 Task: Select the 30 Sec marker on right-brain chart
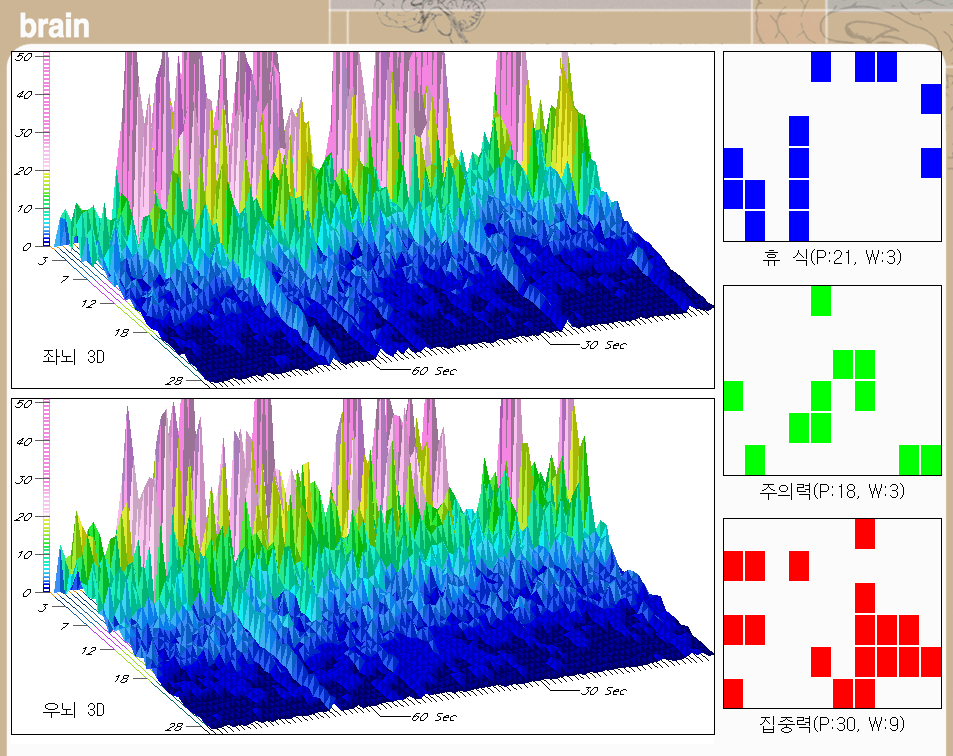(605, 691)
